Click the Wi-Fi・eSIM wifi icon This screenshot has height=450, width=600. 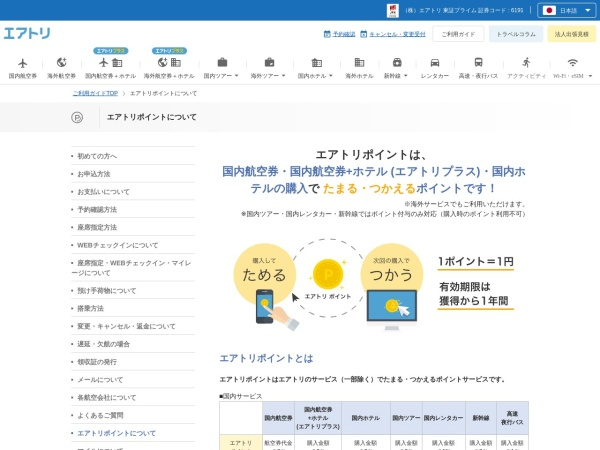tap(572, 62)
